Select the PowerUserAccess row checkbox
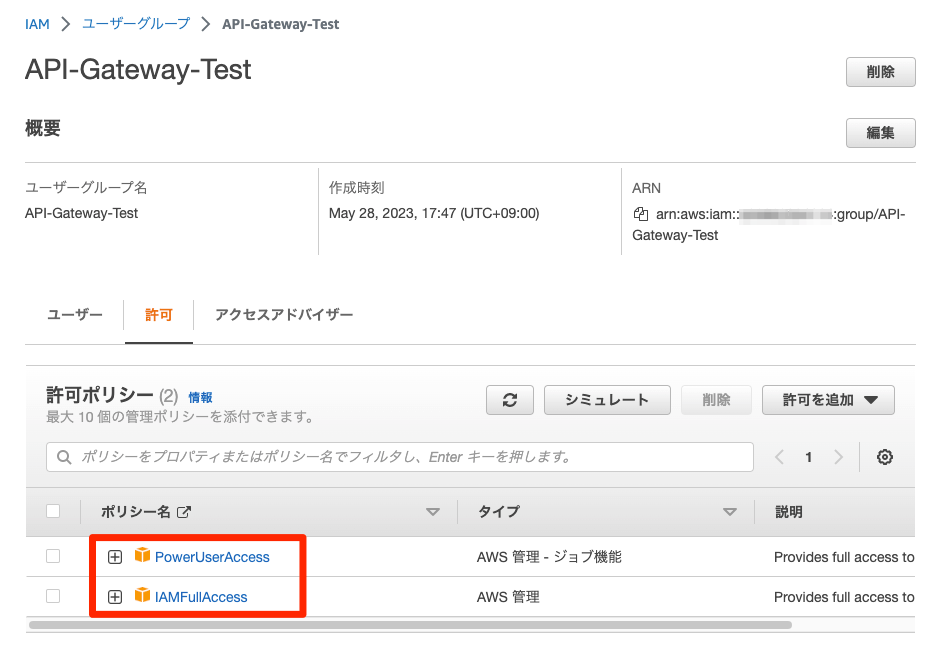940x657 pixels. [x=53, y=556]
